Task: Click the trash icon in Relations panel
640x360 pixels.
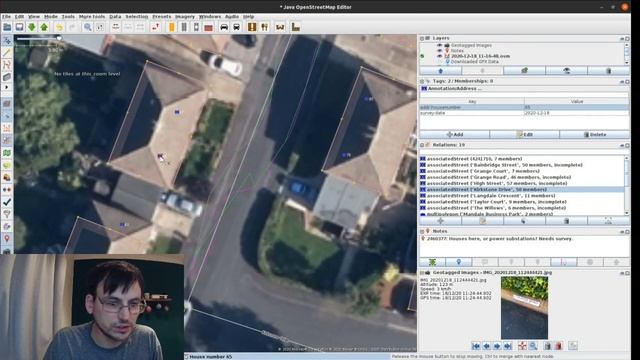Action: [566, 221]
